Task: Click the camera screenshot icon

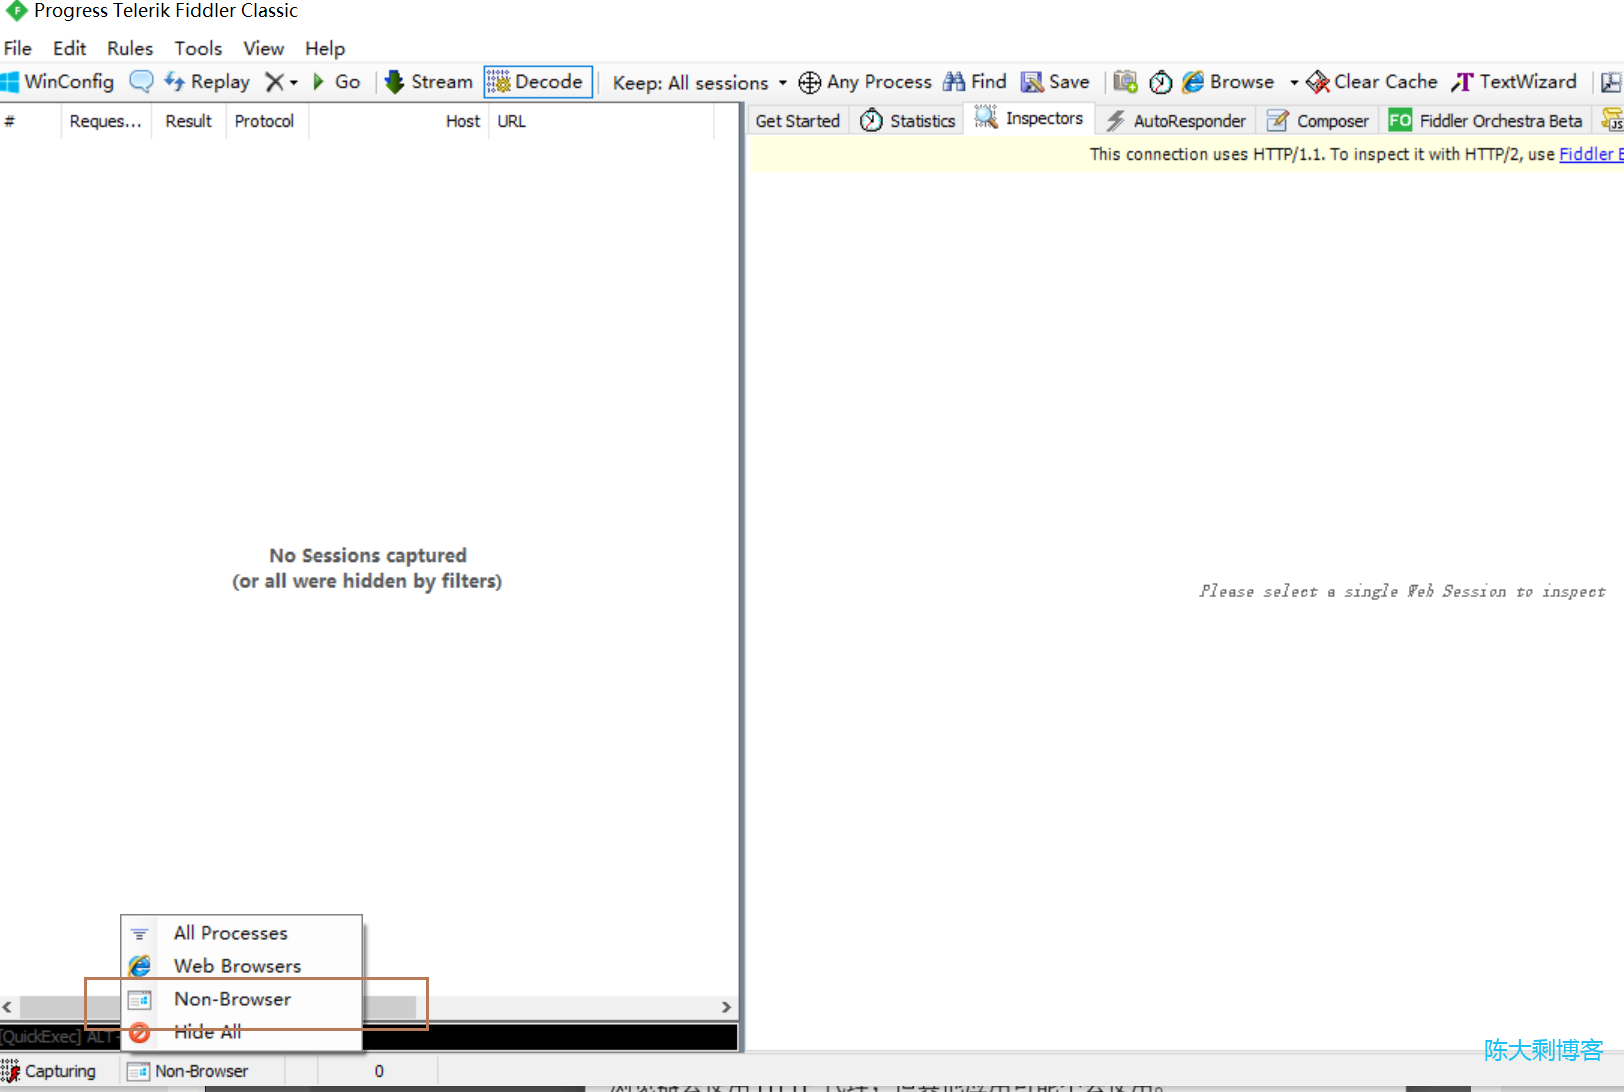Action: point(1126,82)
